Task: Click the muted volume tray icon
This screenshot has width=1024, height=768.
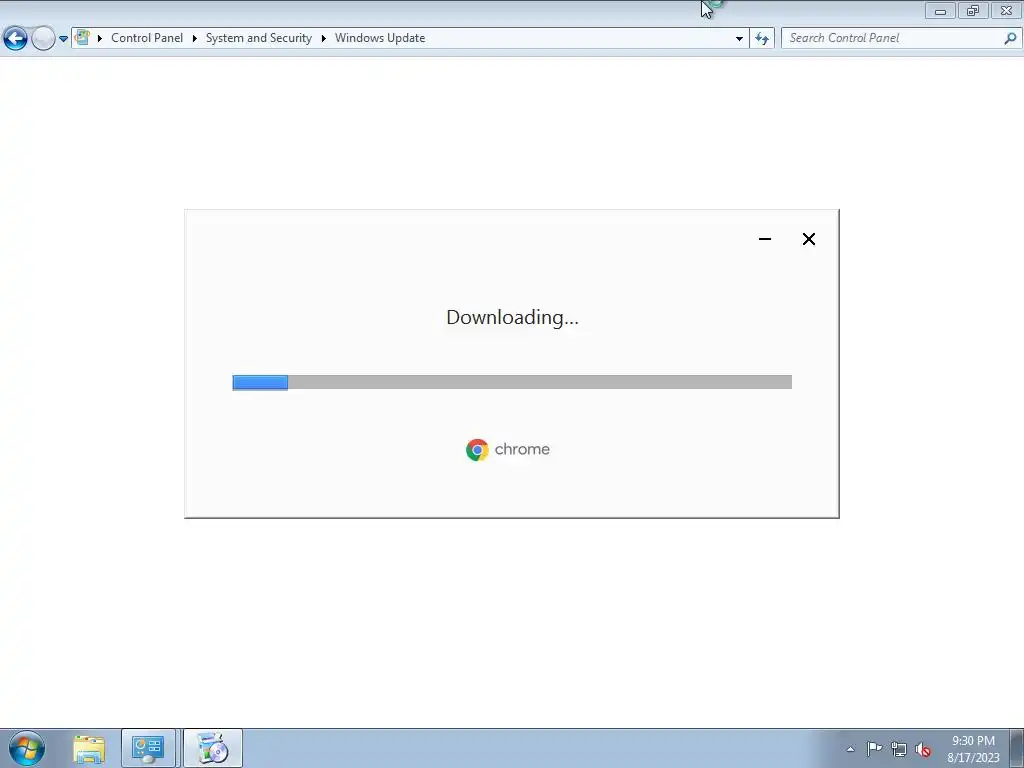Action: pos(923,749)
